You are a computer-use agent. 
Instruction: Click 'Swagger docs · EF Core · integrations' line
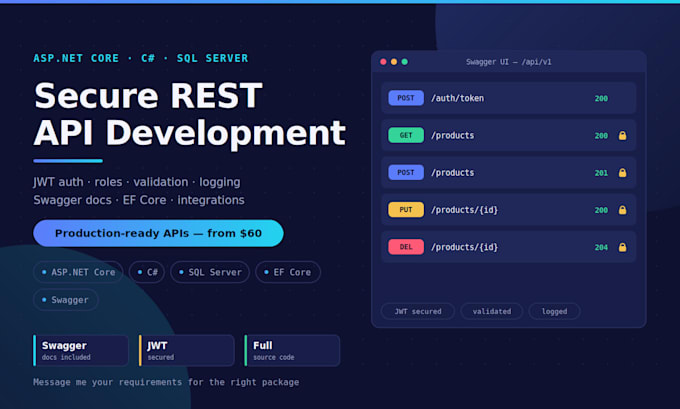coord(139,200)
